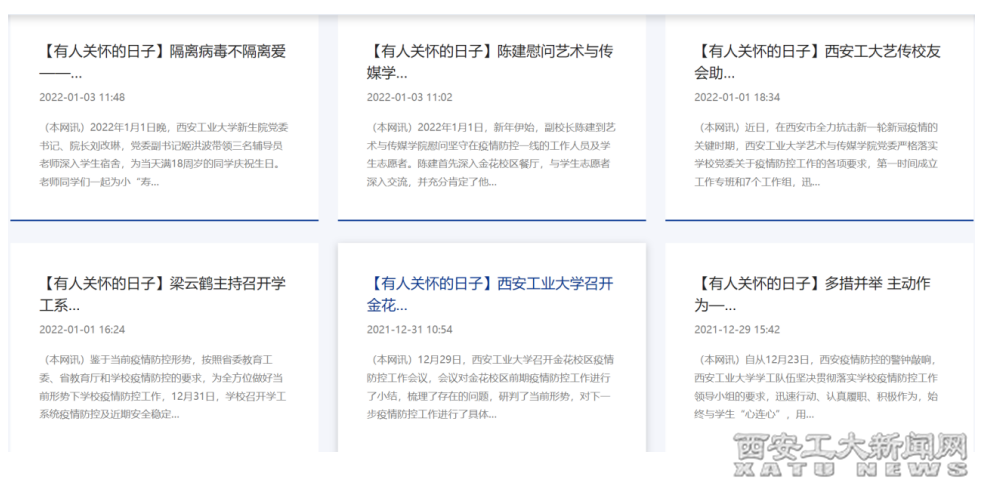Open the highlighted 西安工业大学召开金花 article headline
This screenshot has width=989, height=487.
point(490,294)
